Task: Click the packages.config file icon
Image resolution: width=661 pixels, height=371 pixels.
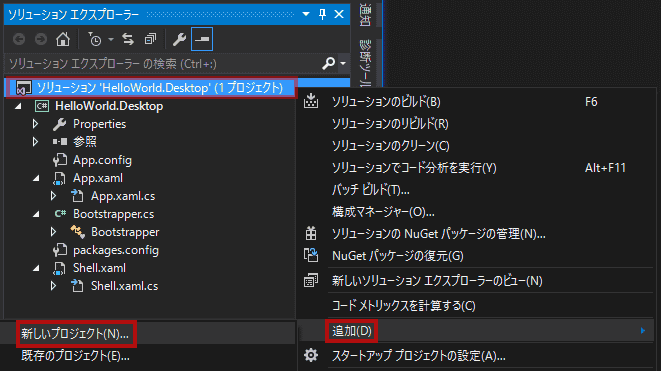Action: point(59,250)
